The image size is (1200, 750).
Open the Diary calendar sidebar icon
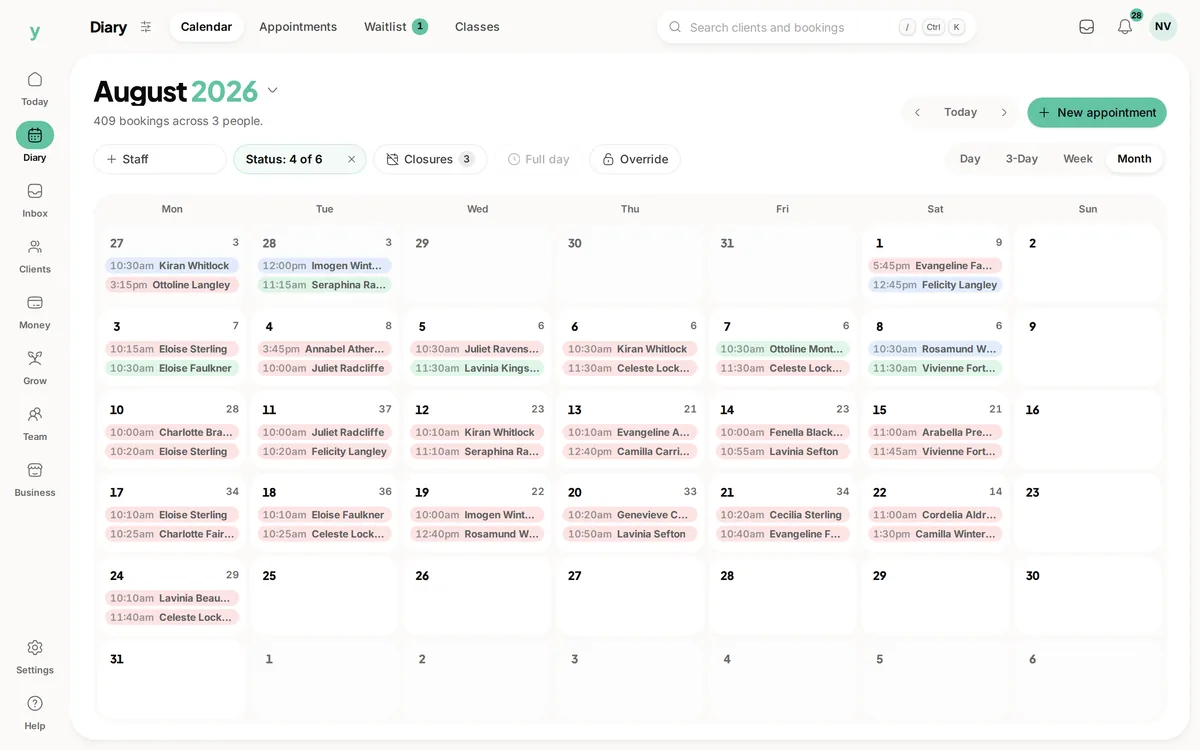[x=35, y=135]
